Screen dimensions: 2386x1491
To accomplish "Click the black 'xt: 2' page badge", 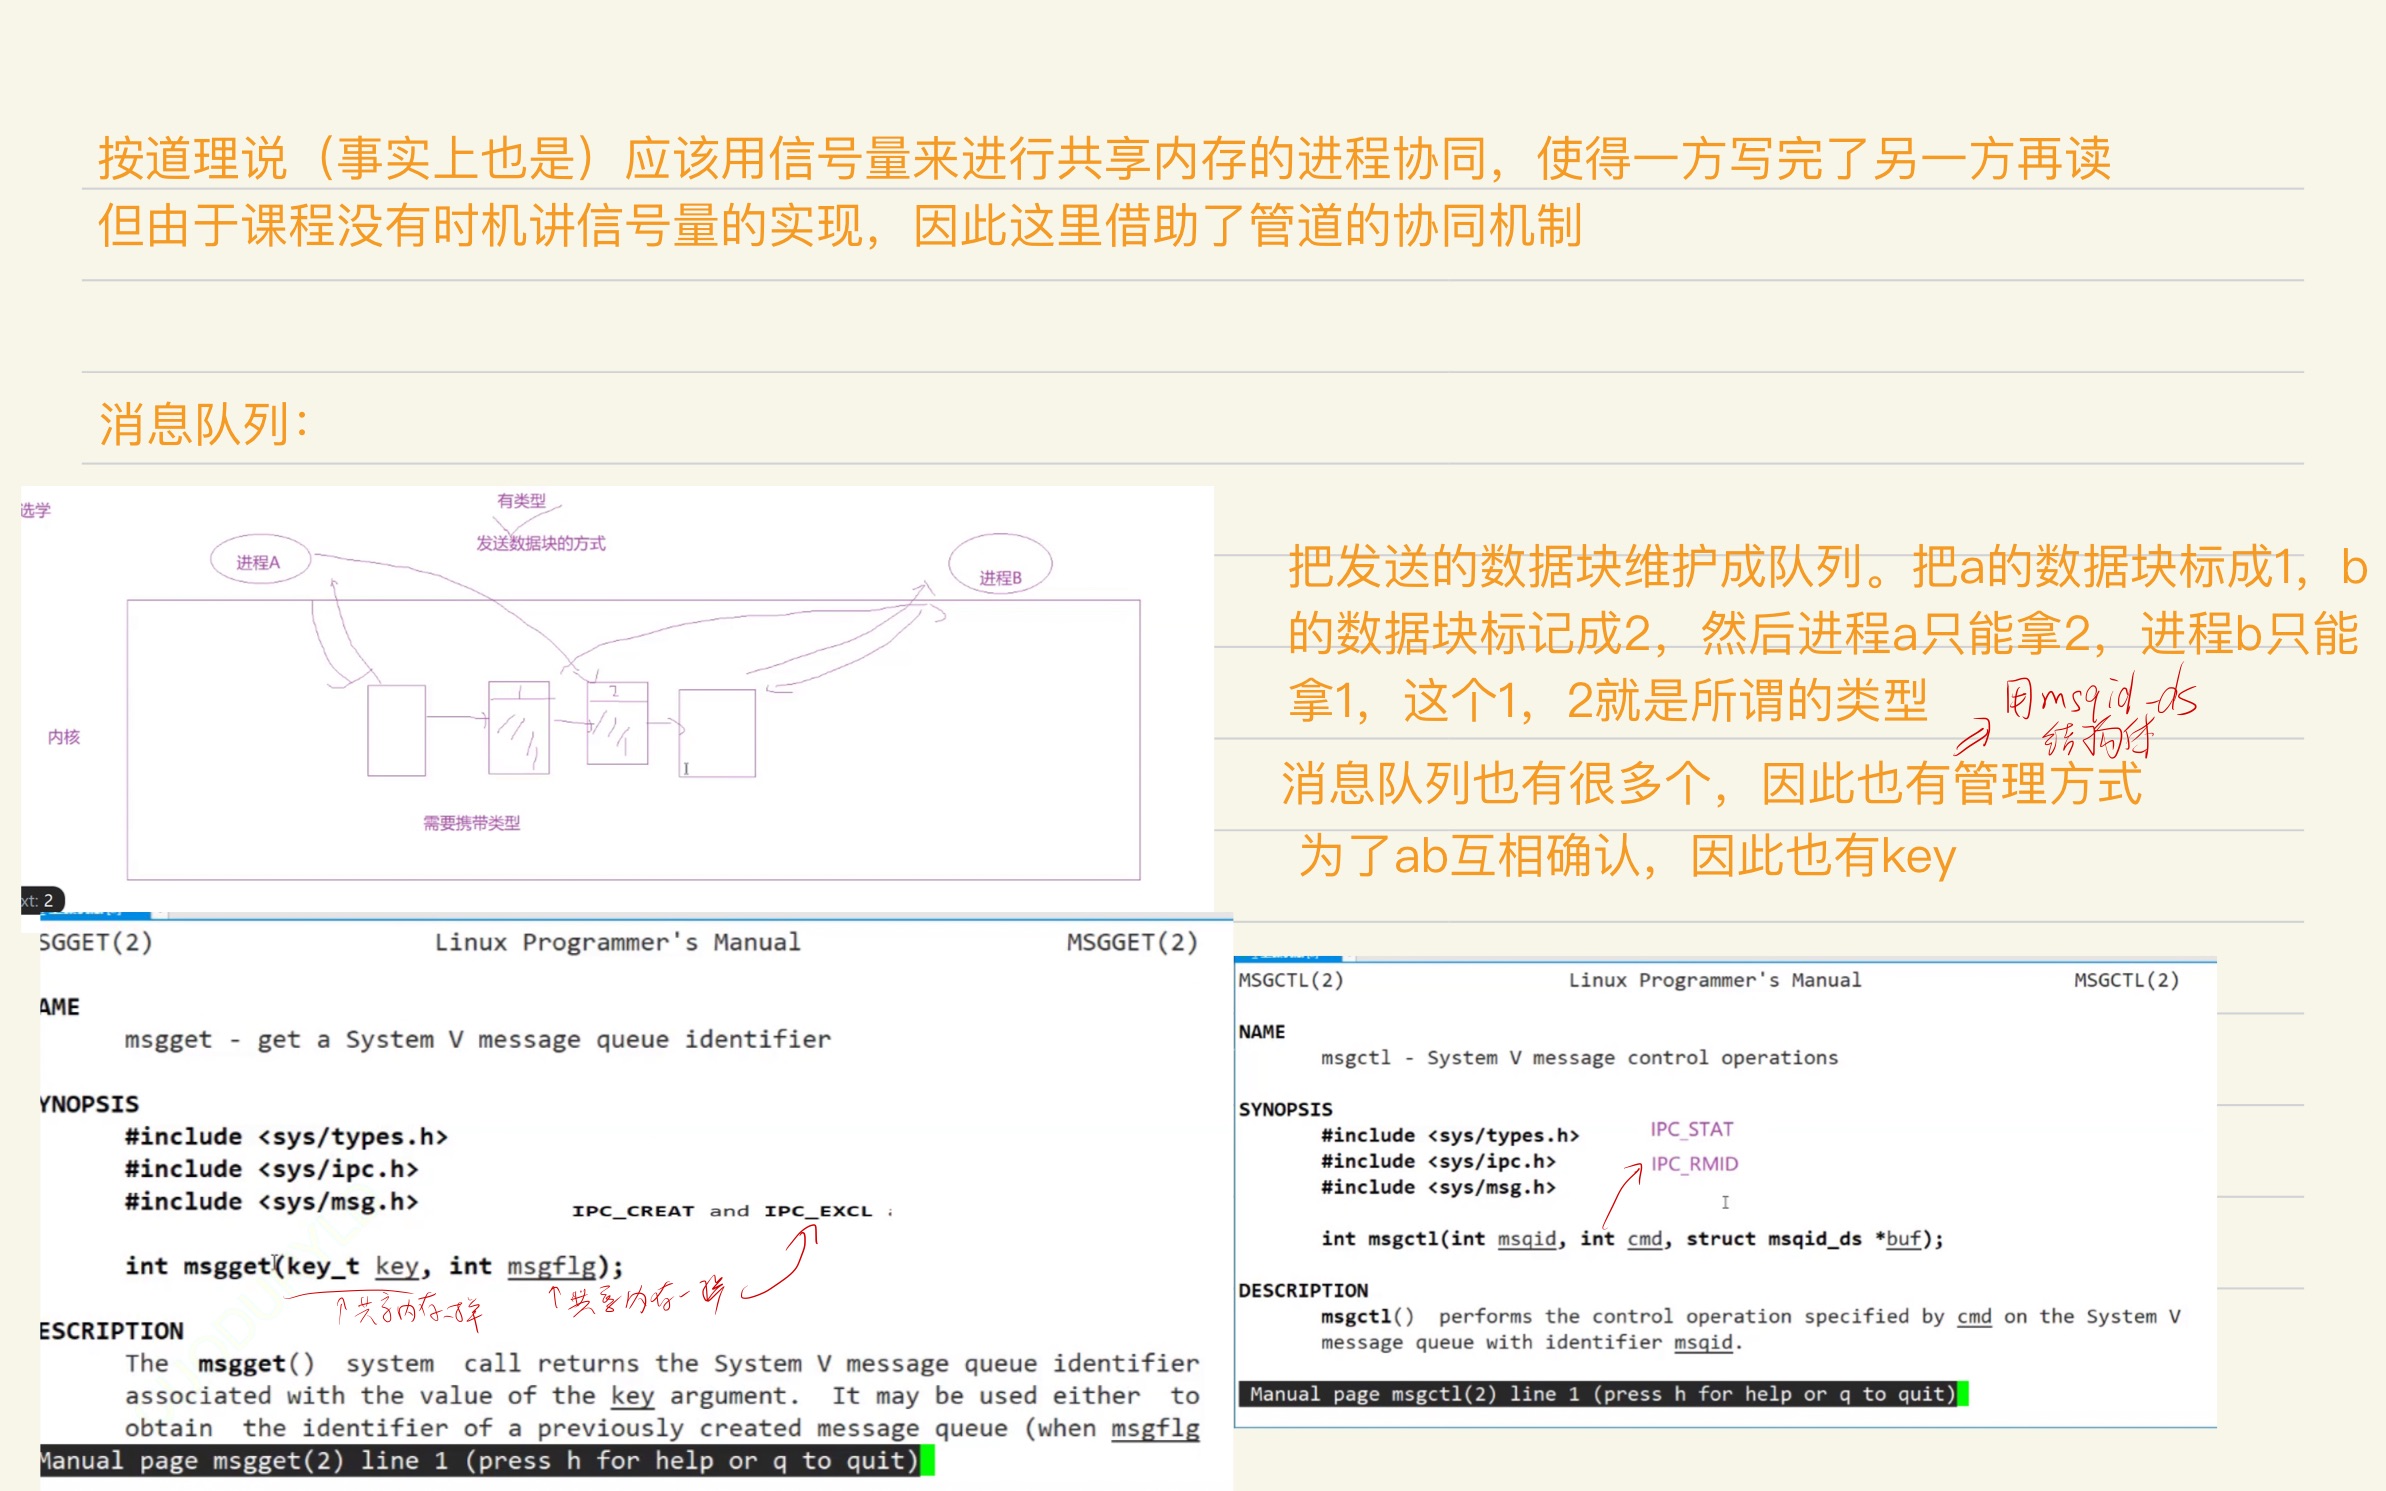I will click(x=38, y=899).
